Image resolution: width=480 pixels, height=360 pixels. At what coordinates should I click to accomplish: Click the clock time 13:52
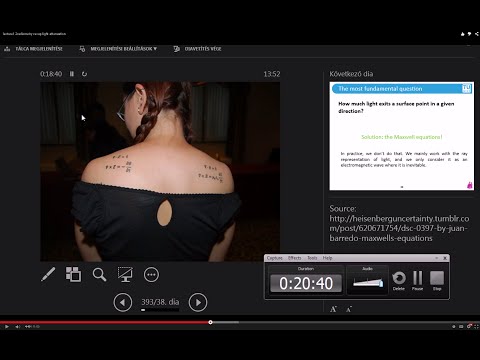(272, 74)
